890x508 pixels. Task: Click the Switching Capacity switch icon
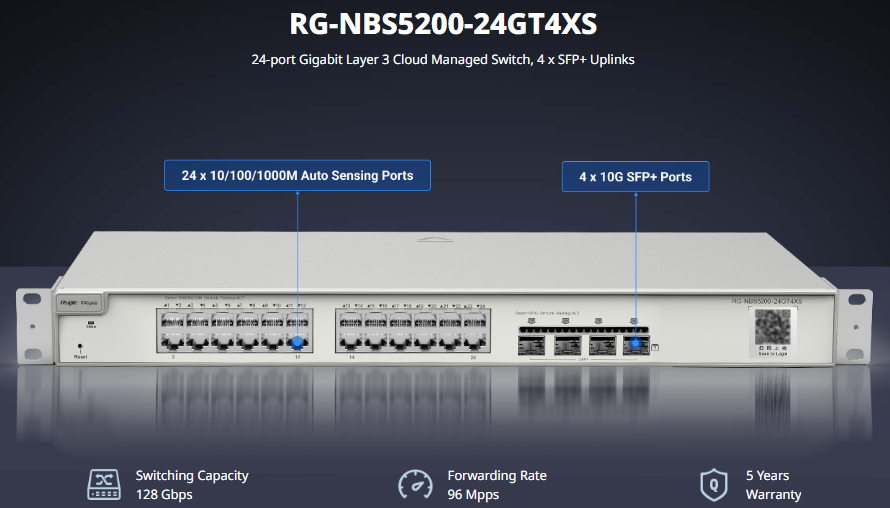tap(104, 484)
